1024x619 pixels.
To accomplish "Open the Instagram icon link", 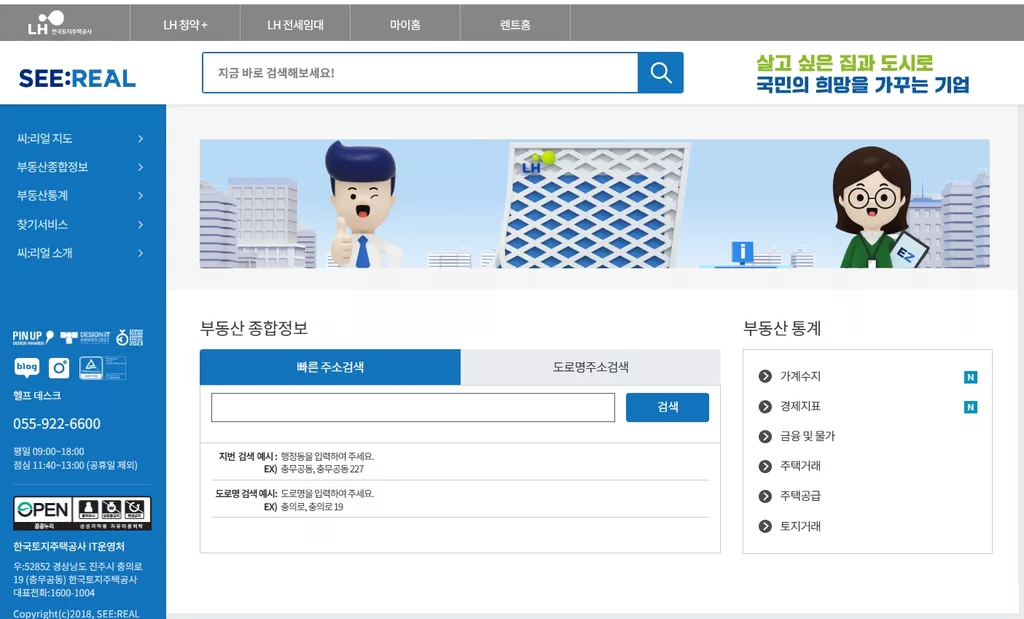I will (59, 368).
